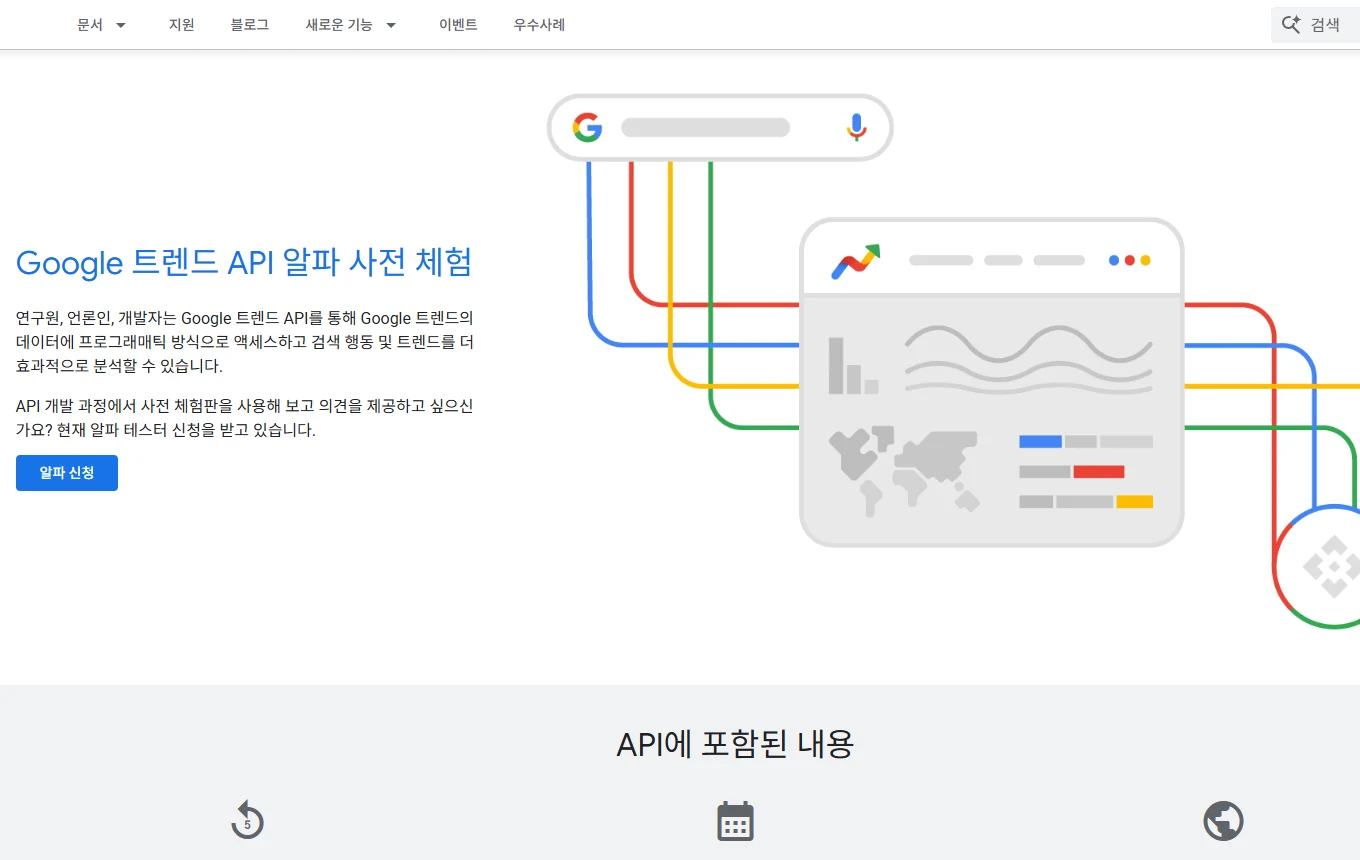Select the 이벤트 menu entry
The width and height of the screenshot is (1360, 860).
[458, 24]
